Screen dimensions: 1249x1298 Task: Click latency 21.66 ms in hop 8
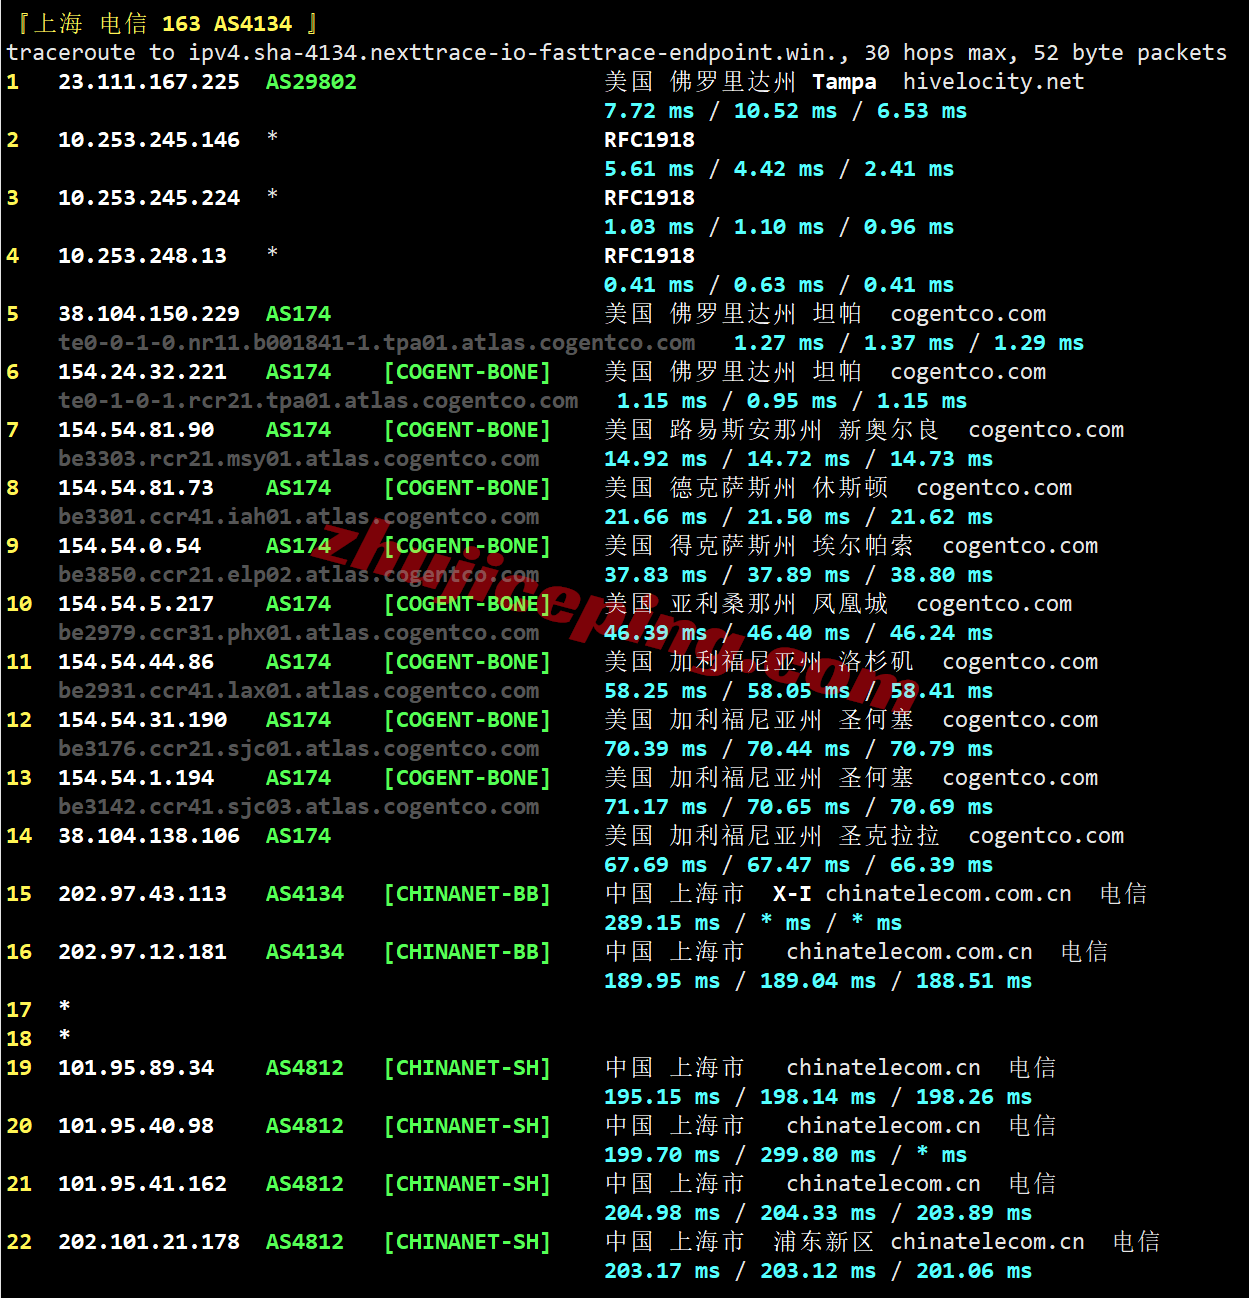(656, 517)
